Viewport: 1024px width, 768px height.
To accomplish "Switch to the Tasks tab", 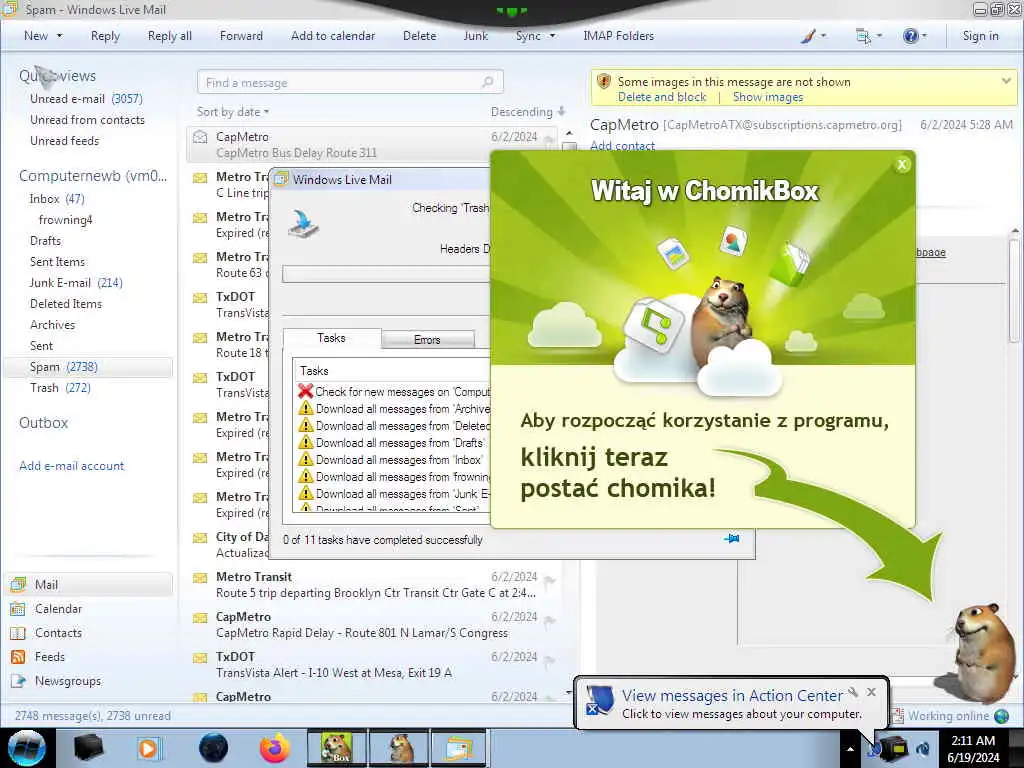I will pos(332,338).
